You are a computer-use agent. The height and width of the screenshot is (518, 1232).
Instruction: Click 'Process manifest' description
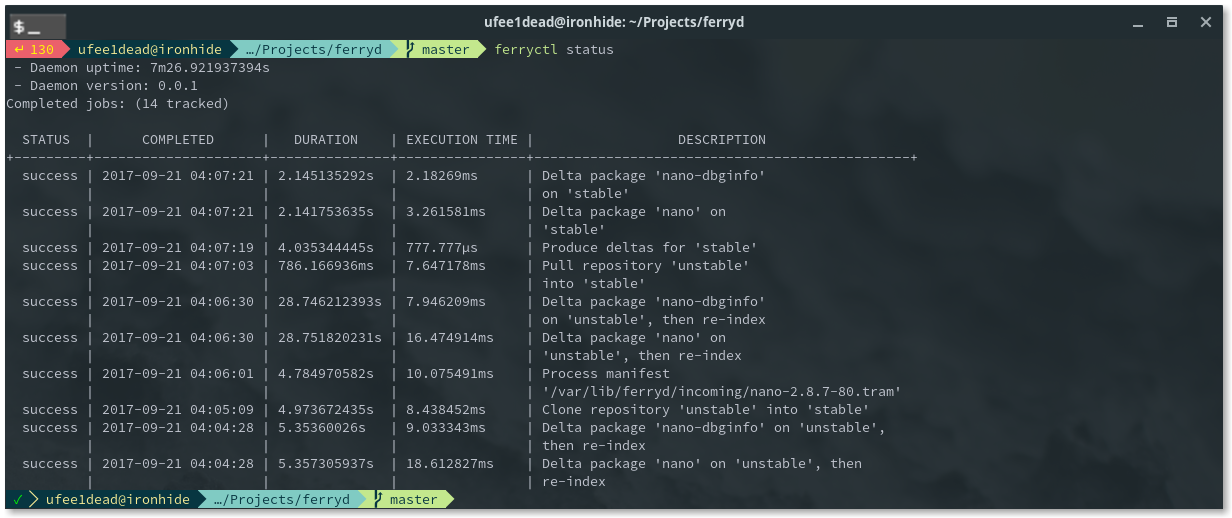click(x=606, y=373)
